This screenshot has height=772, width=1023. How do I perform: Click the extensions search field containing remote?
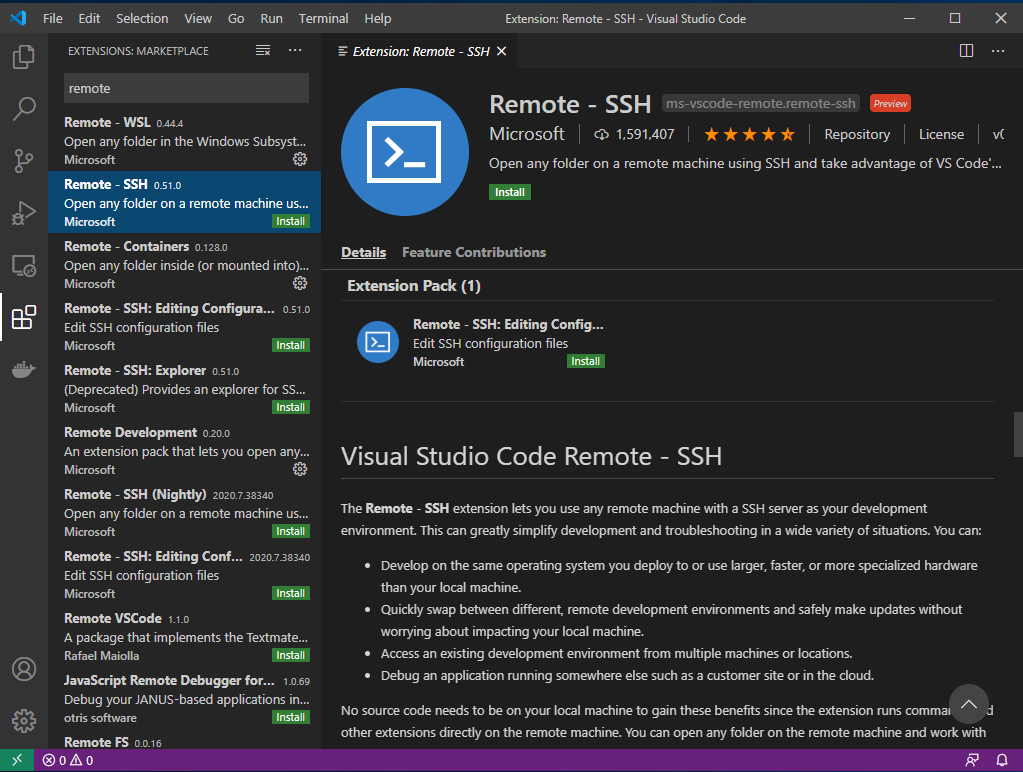(x=187, y=88)
